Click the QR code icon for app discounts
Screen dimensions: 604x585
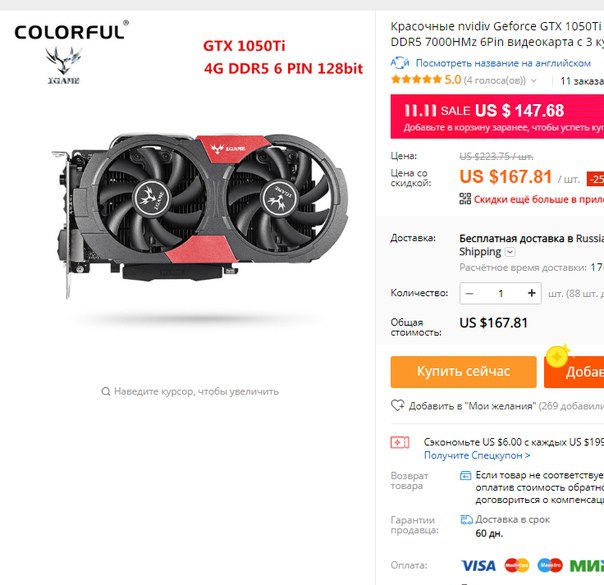click(x=465, y=199)
